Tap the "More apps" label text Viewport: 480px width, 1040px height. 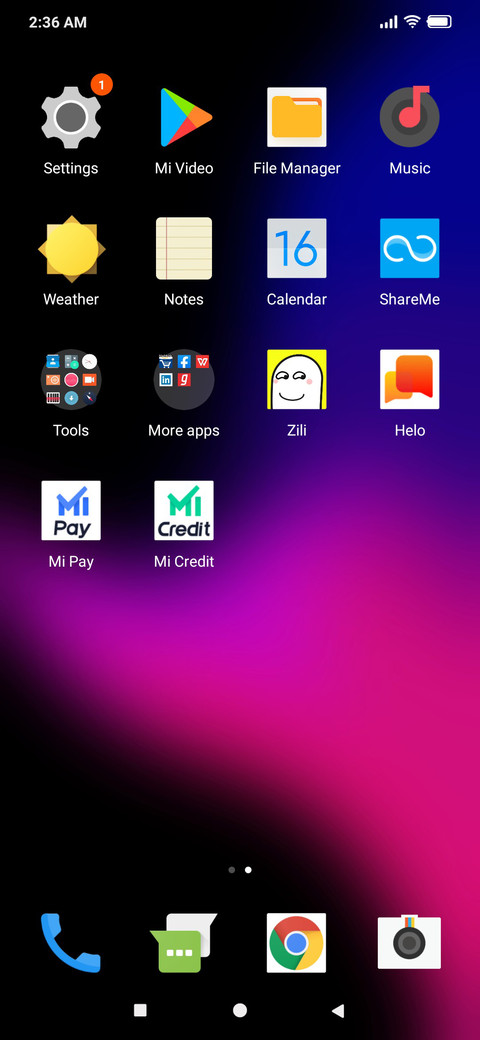click(x=184, y=431)
